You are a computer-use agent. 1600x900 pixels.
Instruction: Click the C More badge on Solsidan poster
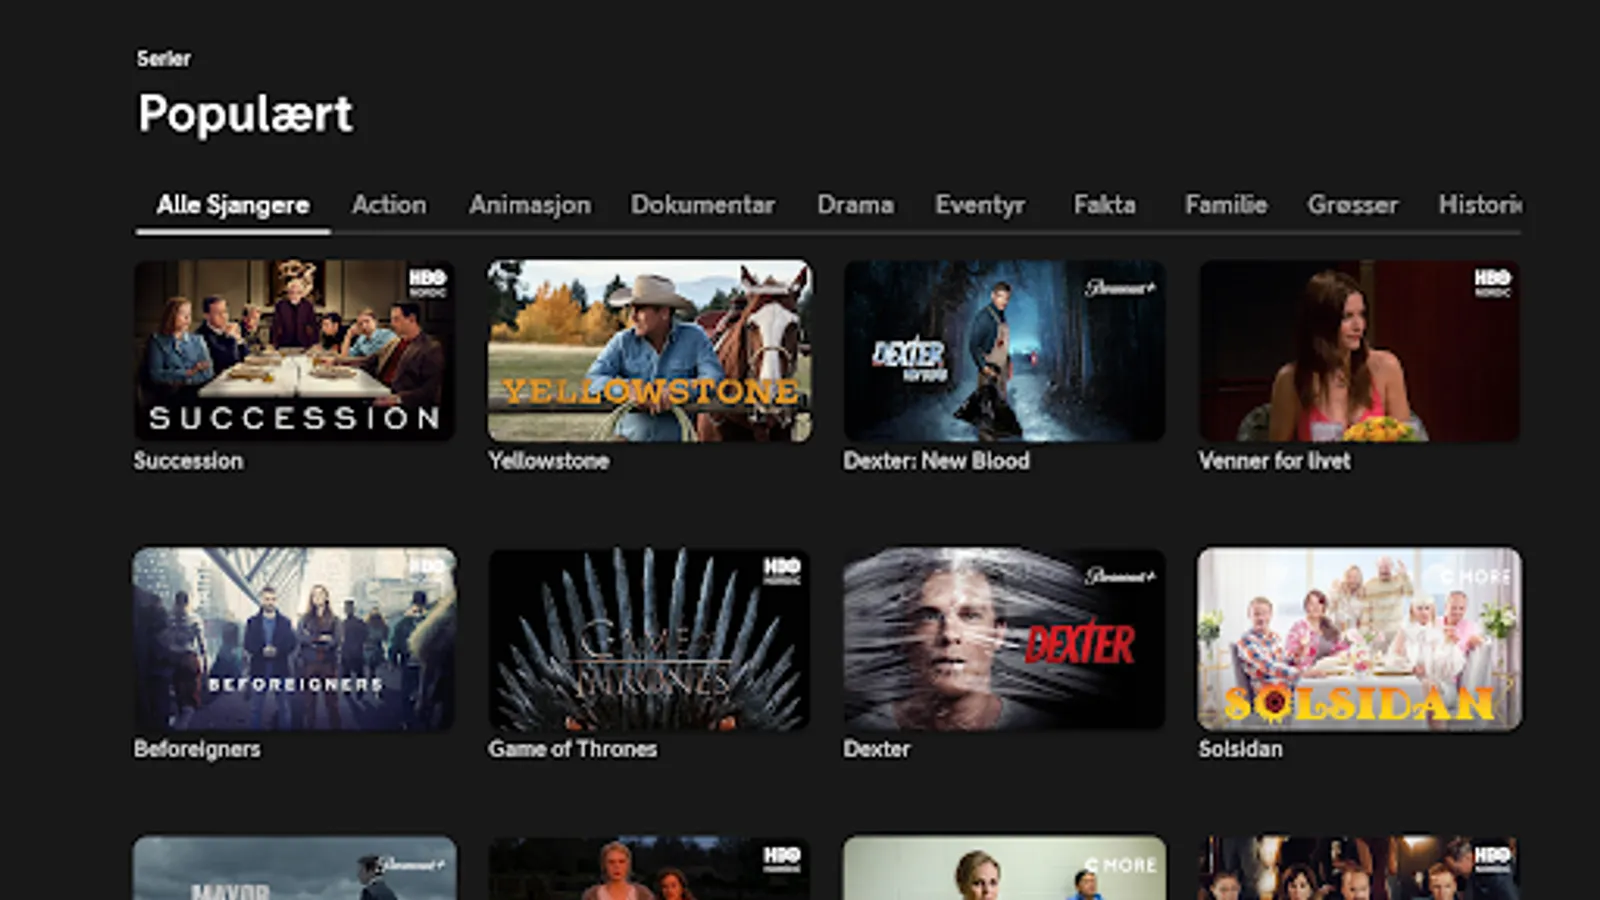(1475, 576)
